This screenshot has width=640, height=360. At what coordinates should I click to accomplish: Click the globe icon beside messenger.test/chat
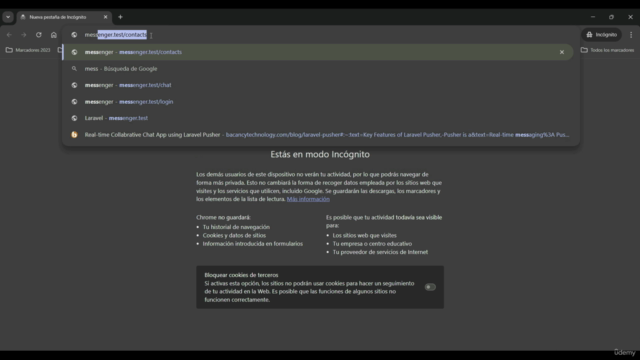74,85
